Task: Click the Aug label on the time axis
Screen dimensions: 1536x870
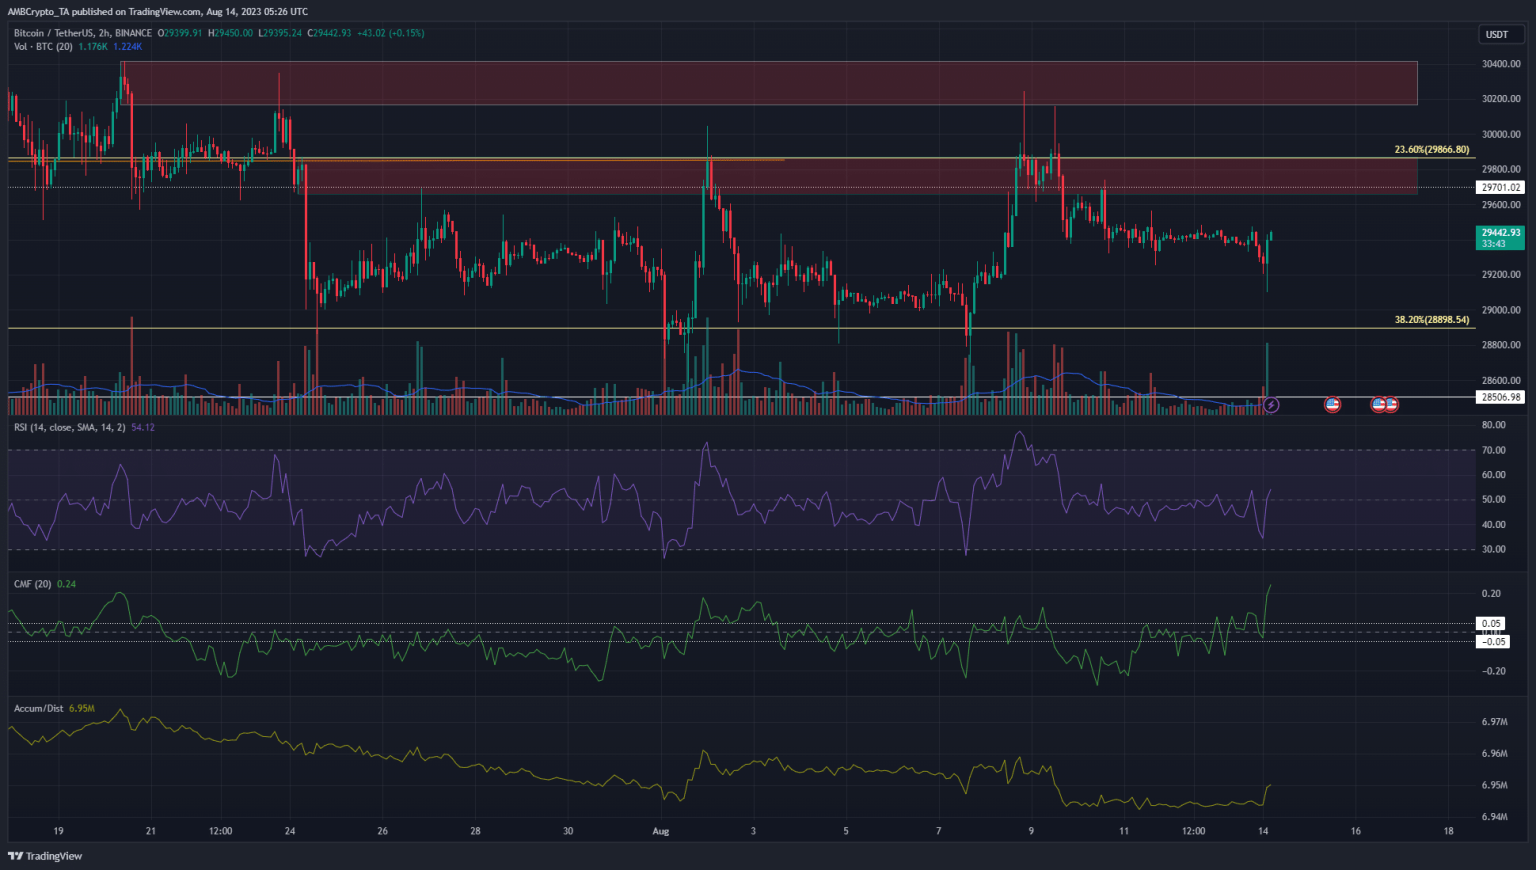Action: (661, 830)
